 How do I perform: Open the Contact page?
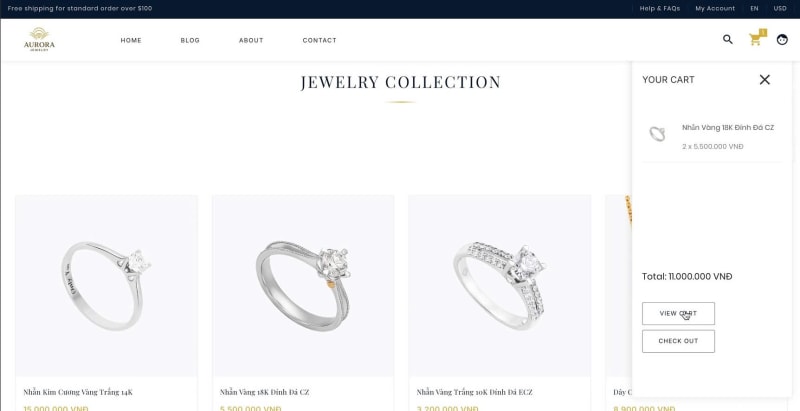coord(319,40)
